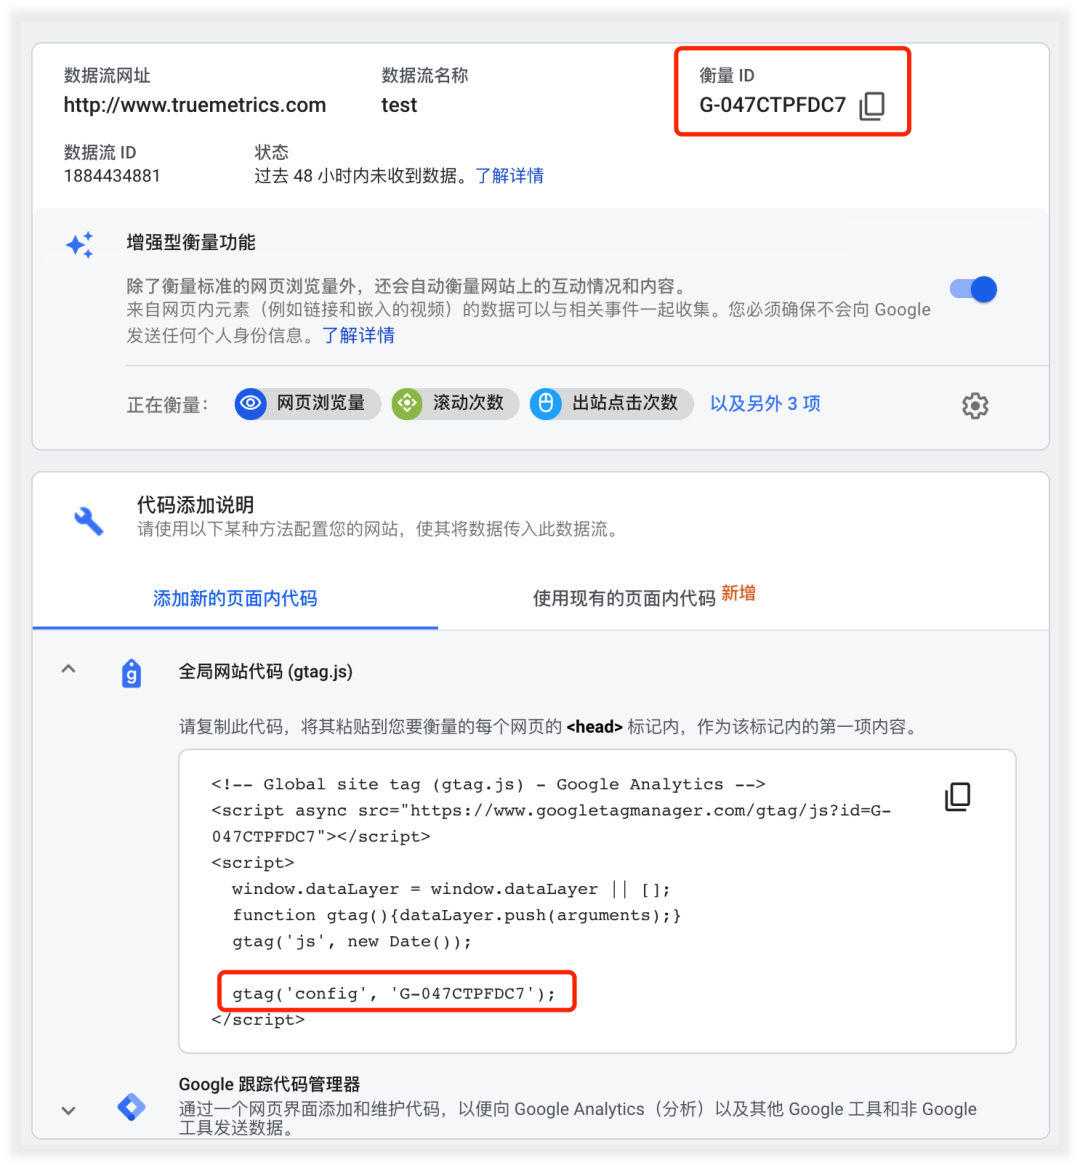Click the Google 跟踪代码管理器 heading
This screenshot has width=1080, height=1168.
click(x=270, y=1084)
